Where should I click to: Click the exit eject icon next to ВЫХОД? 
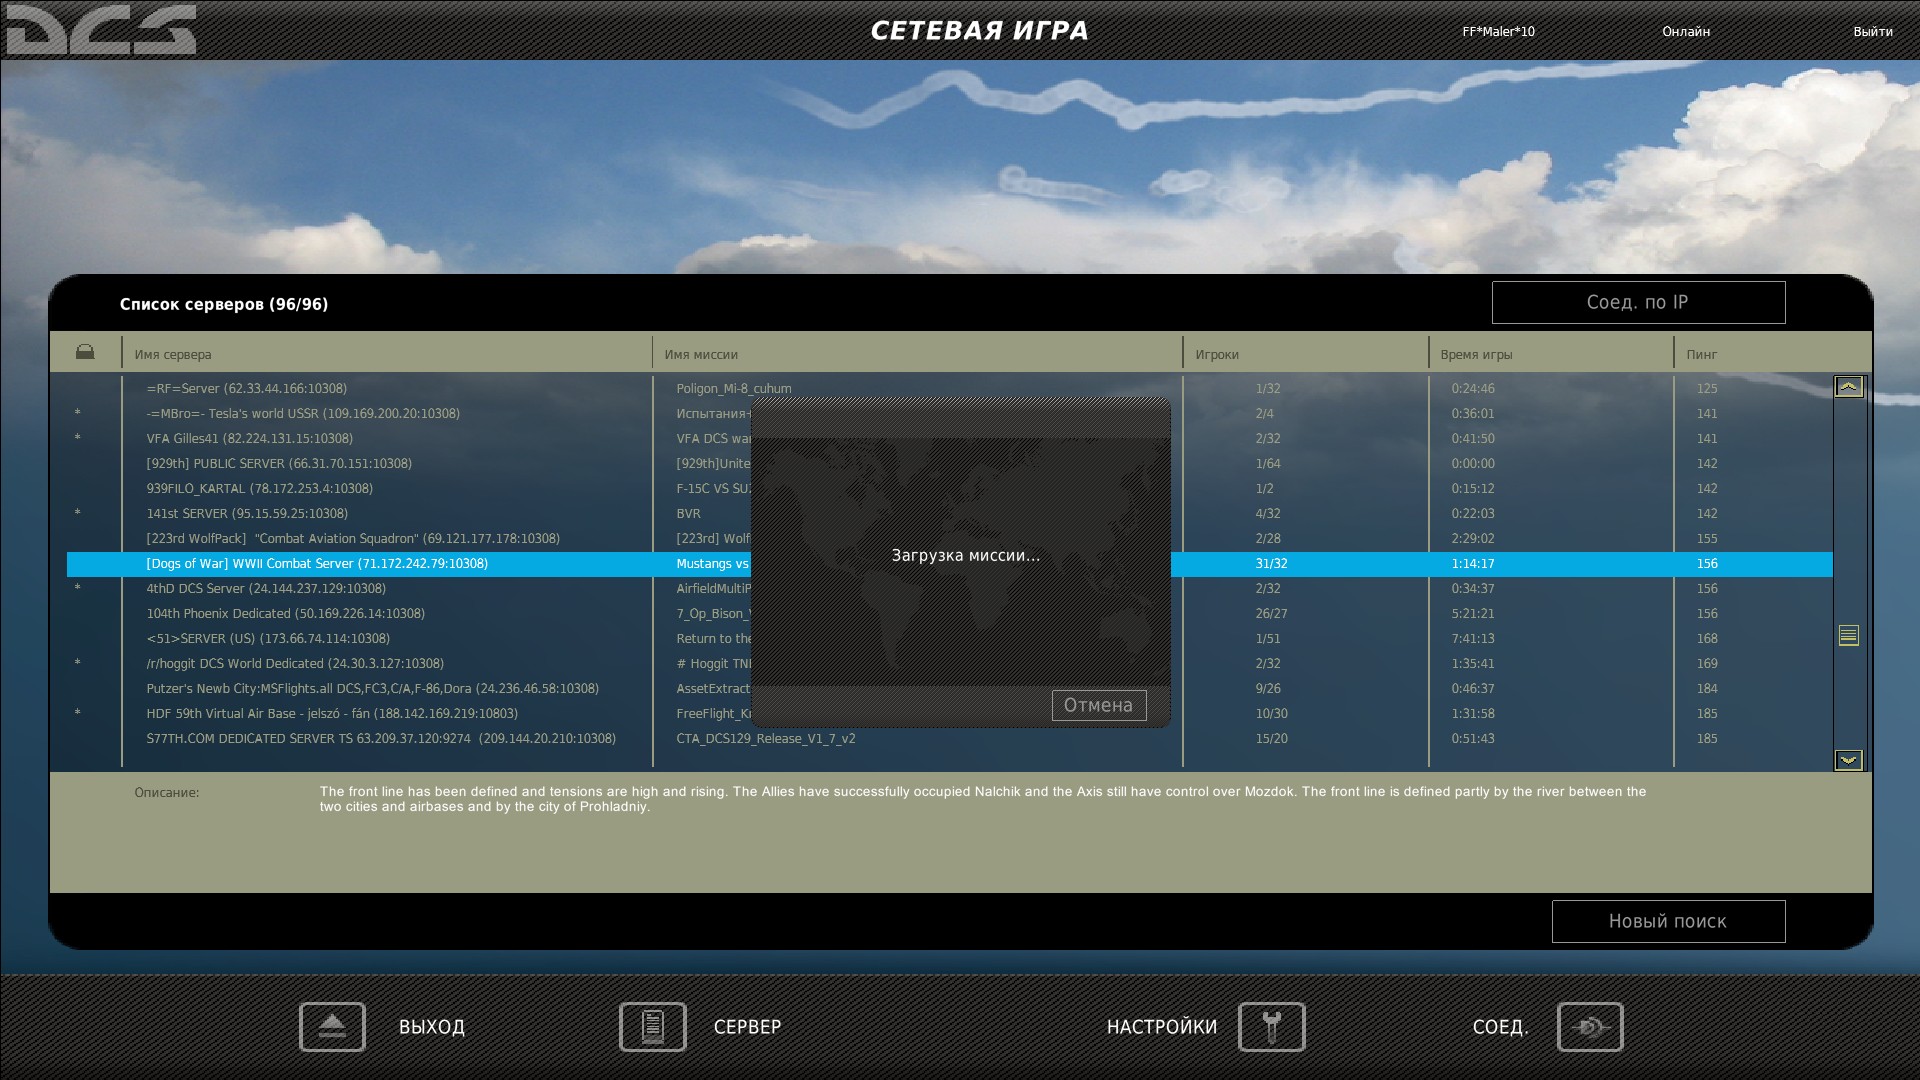click(332, 1027)
